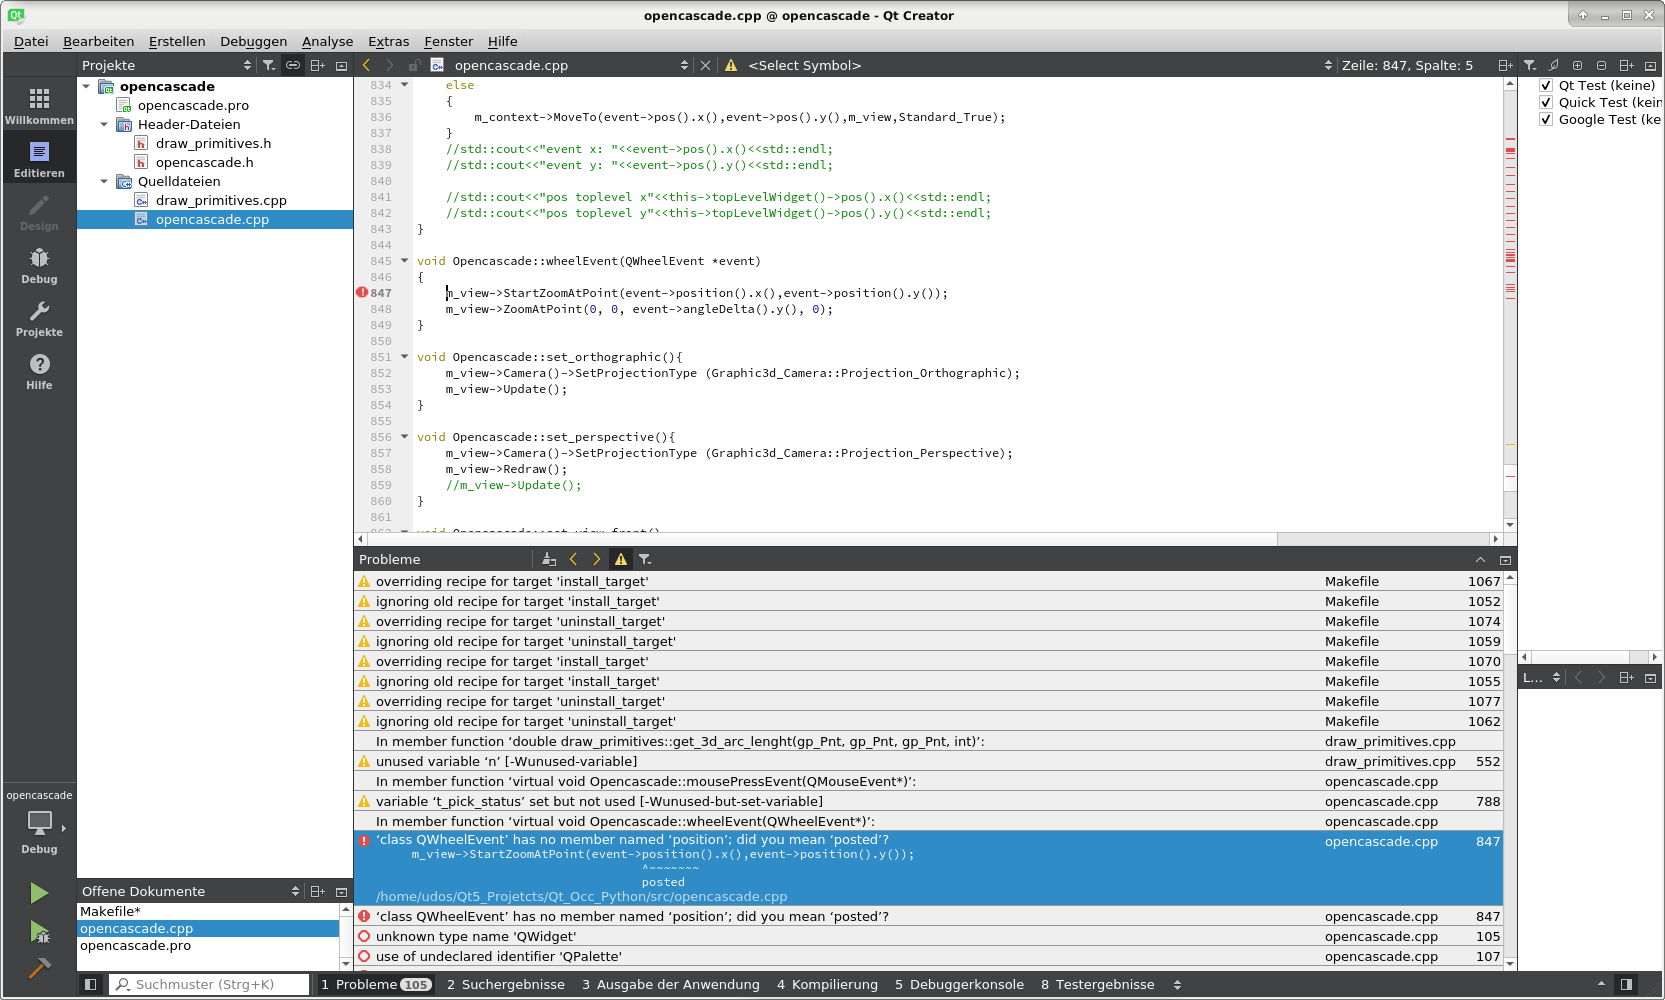Fold the wheelEvent function at line 845
This screenshot has height=1000, width=1665.
coord(405,261)
